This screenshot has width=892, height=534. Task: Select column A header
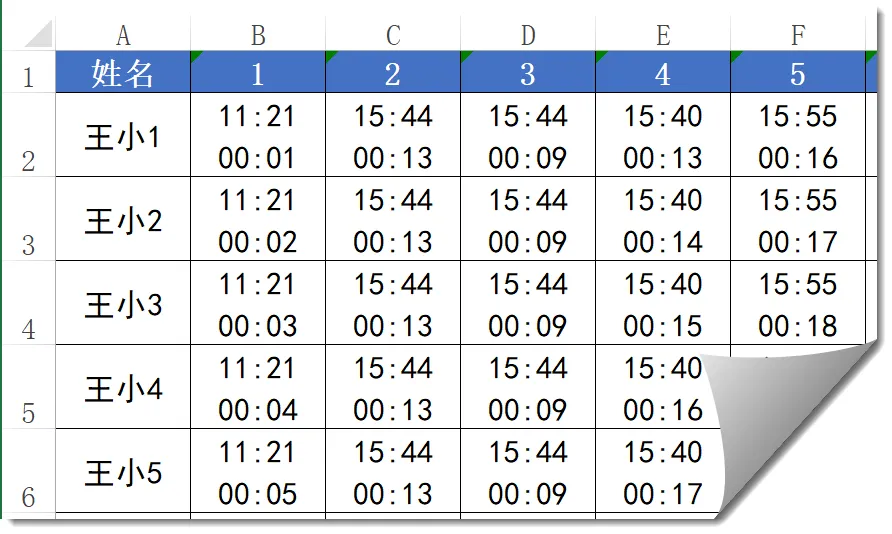(123, 36)
